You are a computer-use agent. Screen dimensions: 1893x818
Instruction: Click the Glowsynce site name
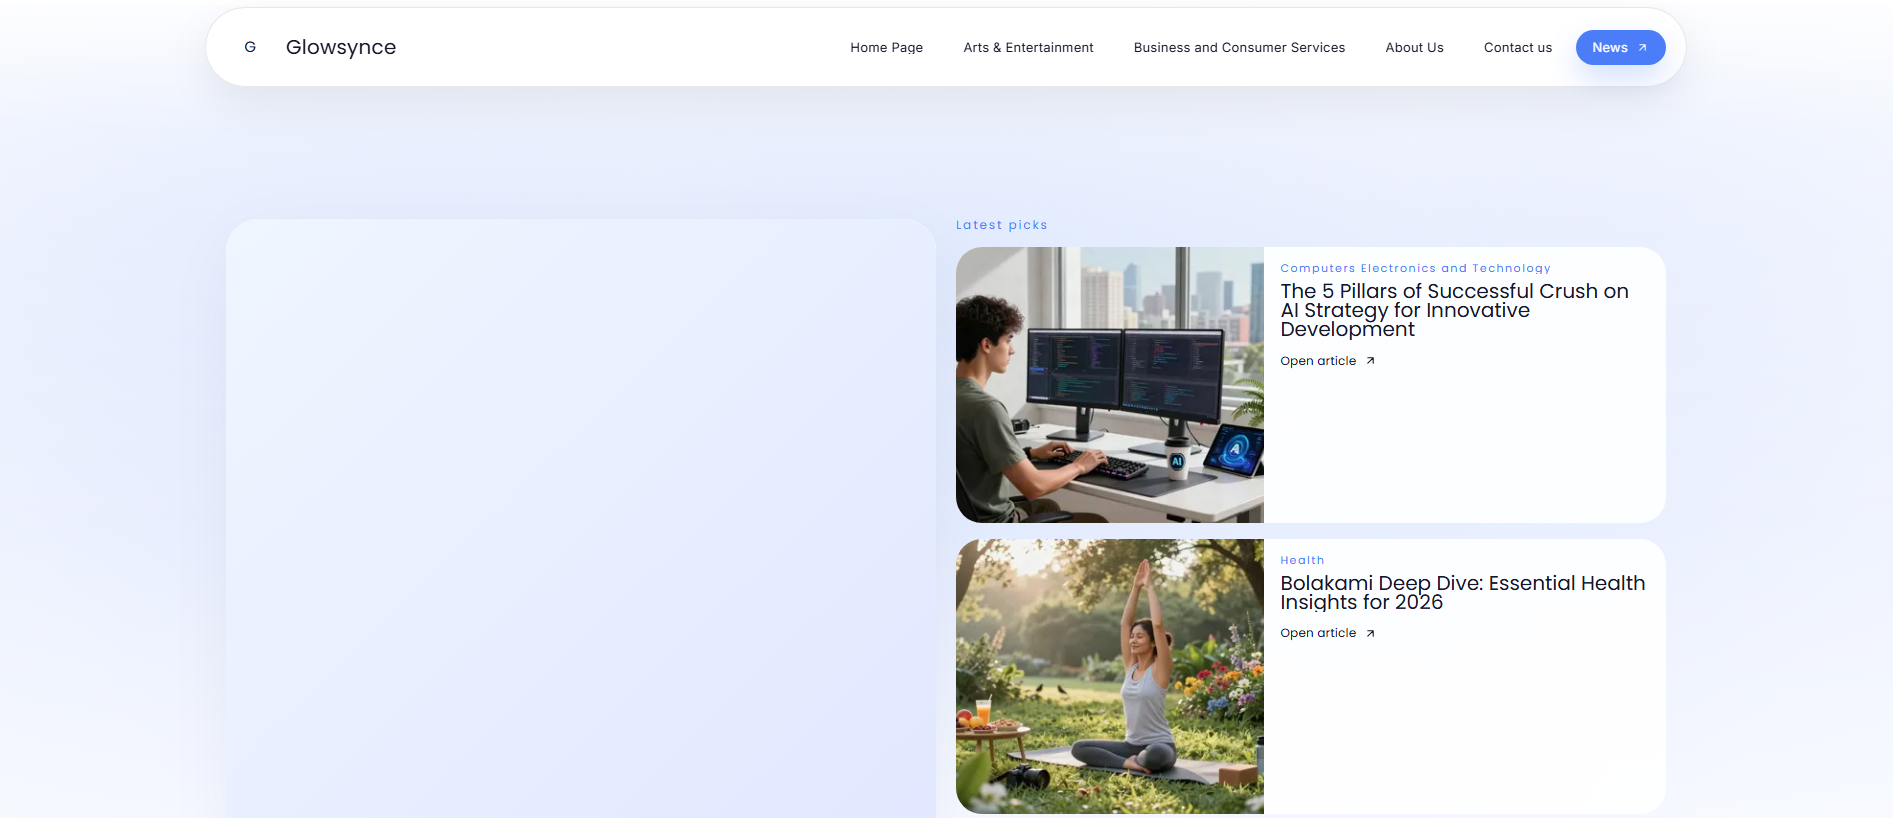tap(341, 47)
